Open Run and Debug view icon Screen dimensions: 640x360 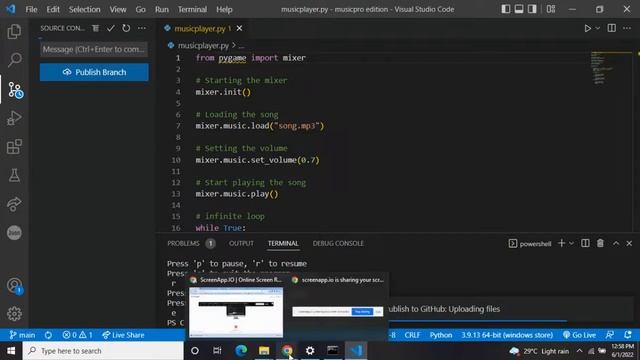coord(14,118)
